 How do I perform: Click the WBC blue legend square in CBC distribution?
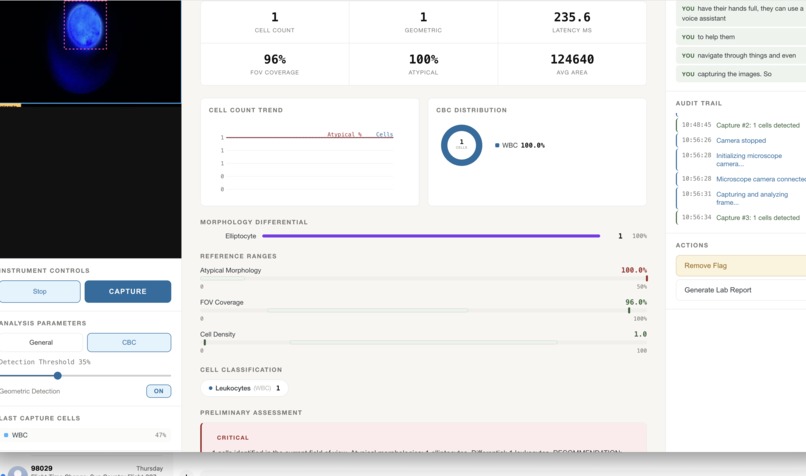(x=497, y=145)
